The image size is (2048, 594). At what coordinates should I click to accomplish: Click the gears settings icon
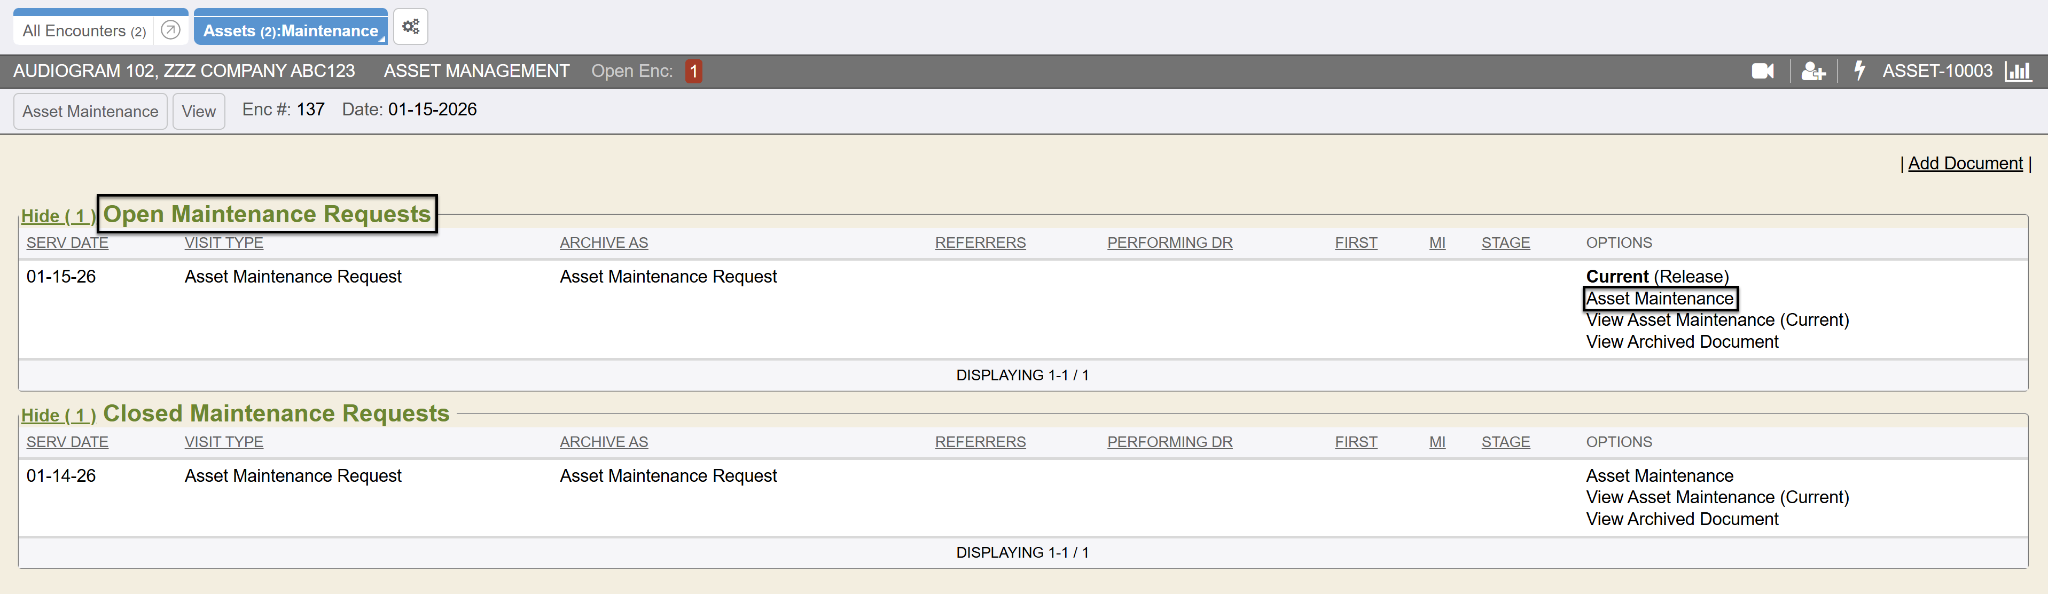click(410, 27)
